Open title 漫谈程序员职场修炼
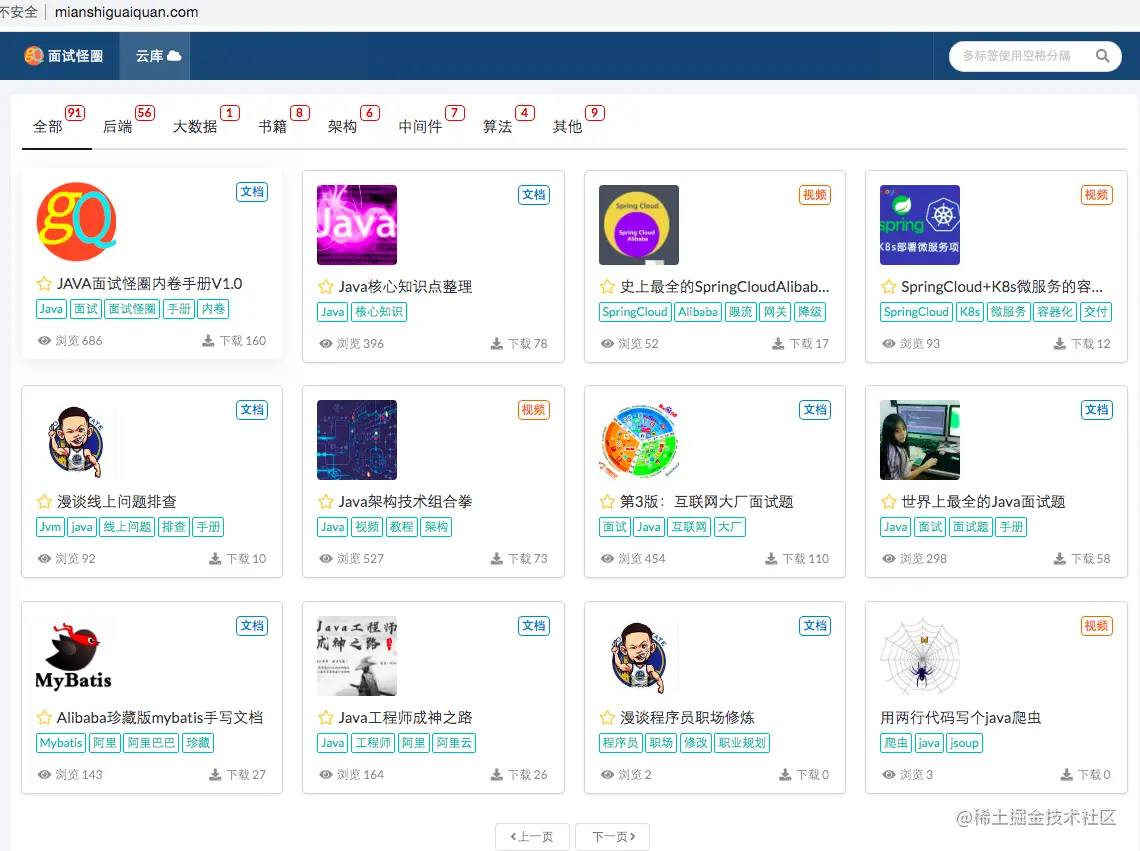The height and width of the screenshot is (851, 1140). point(687,718)
